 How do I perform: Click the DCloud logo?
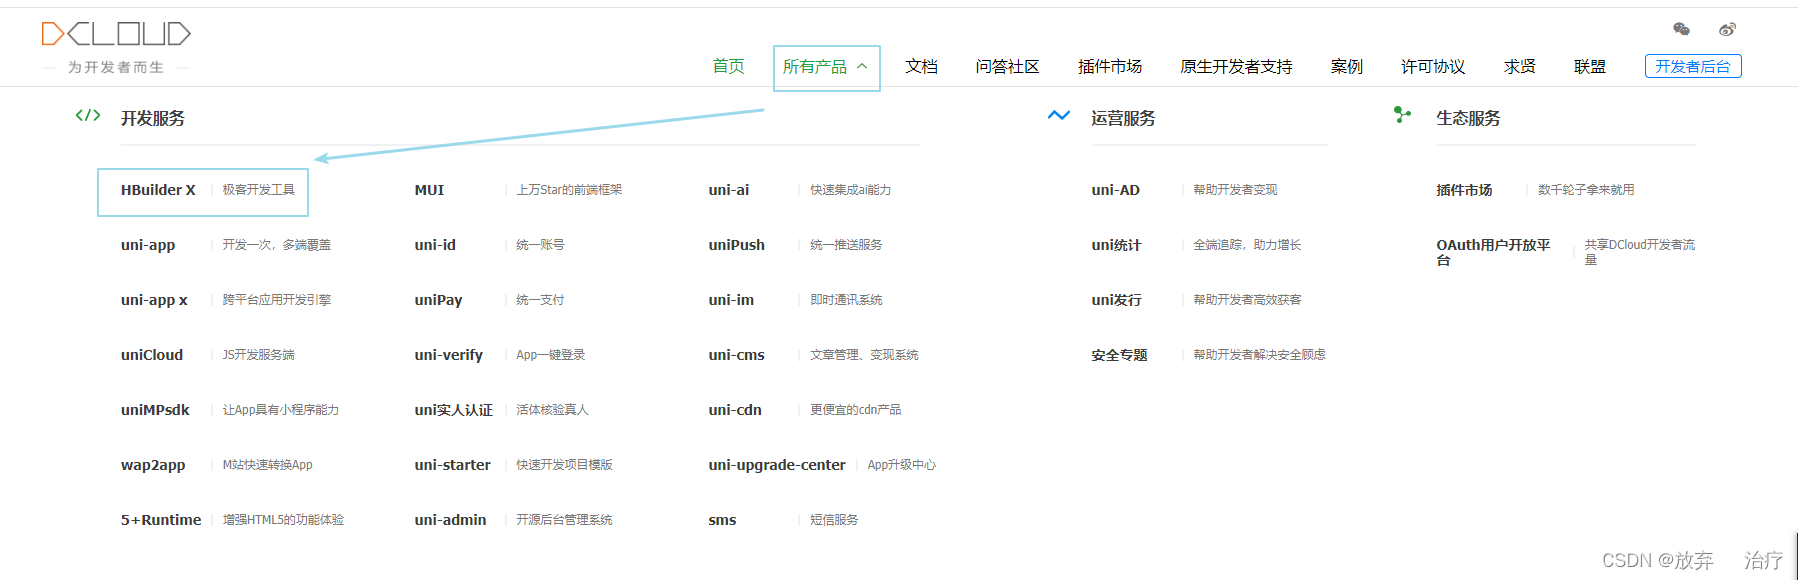coord(116,34)
